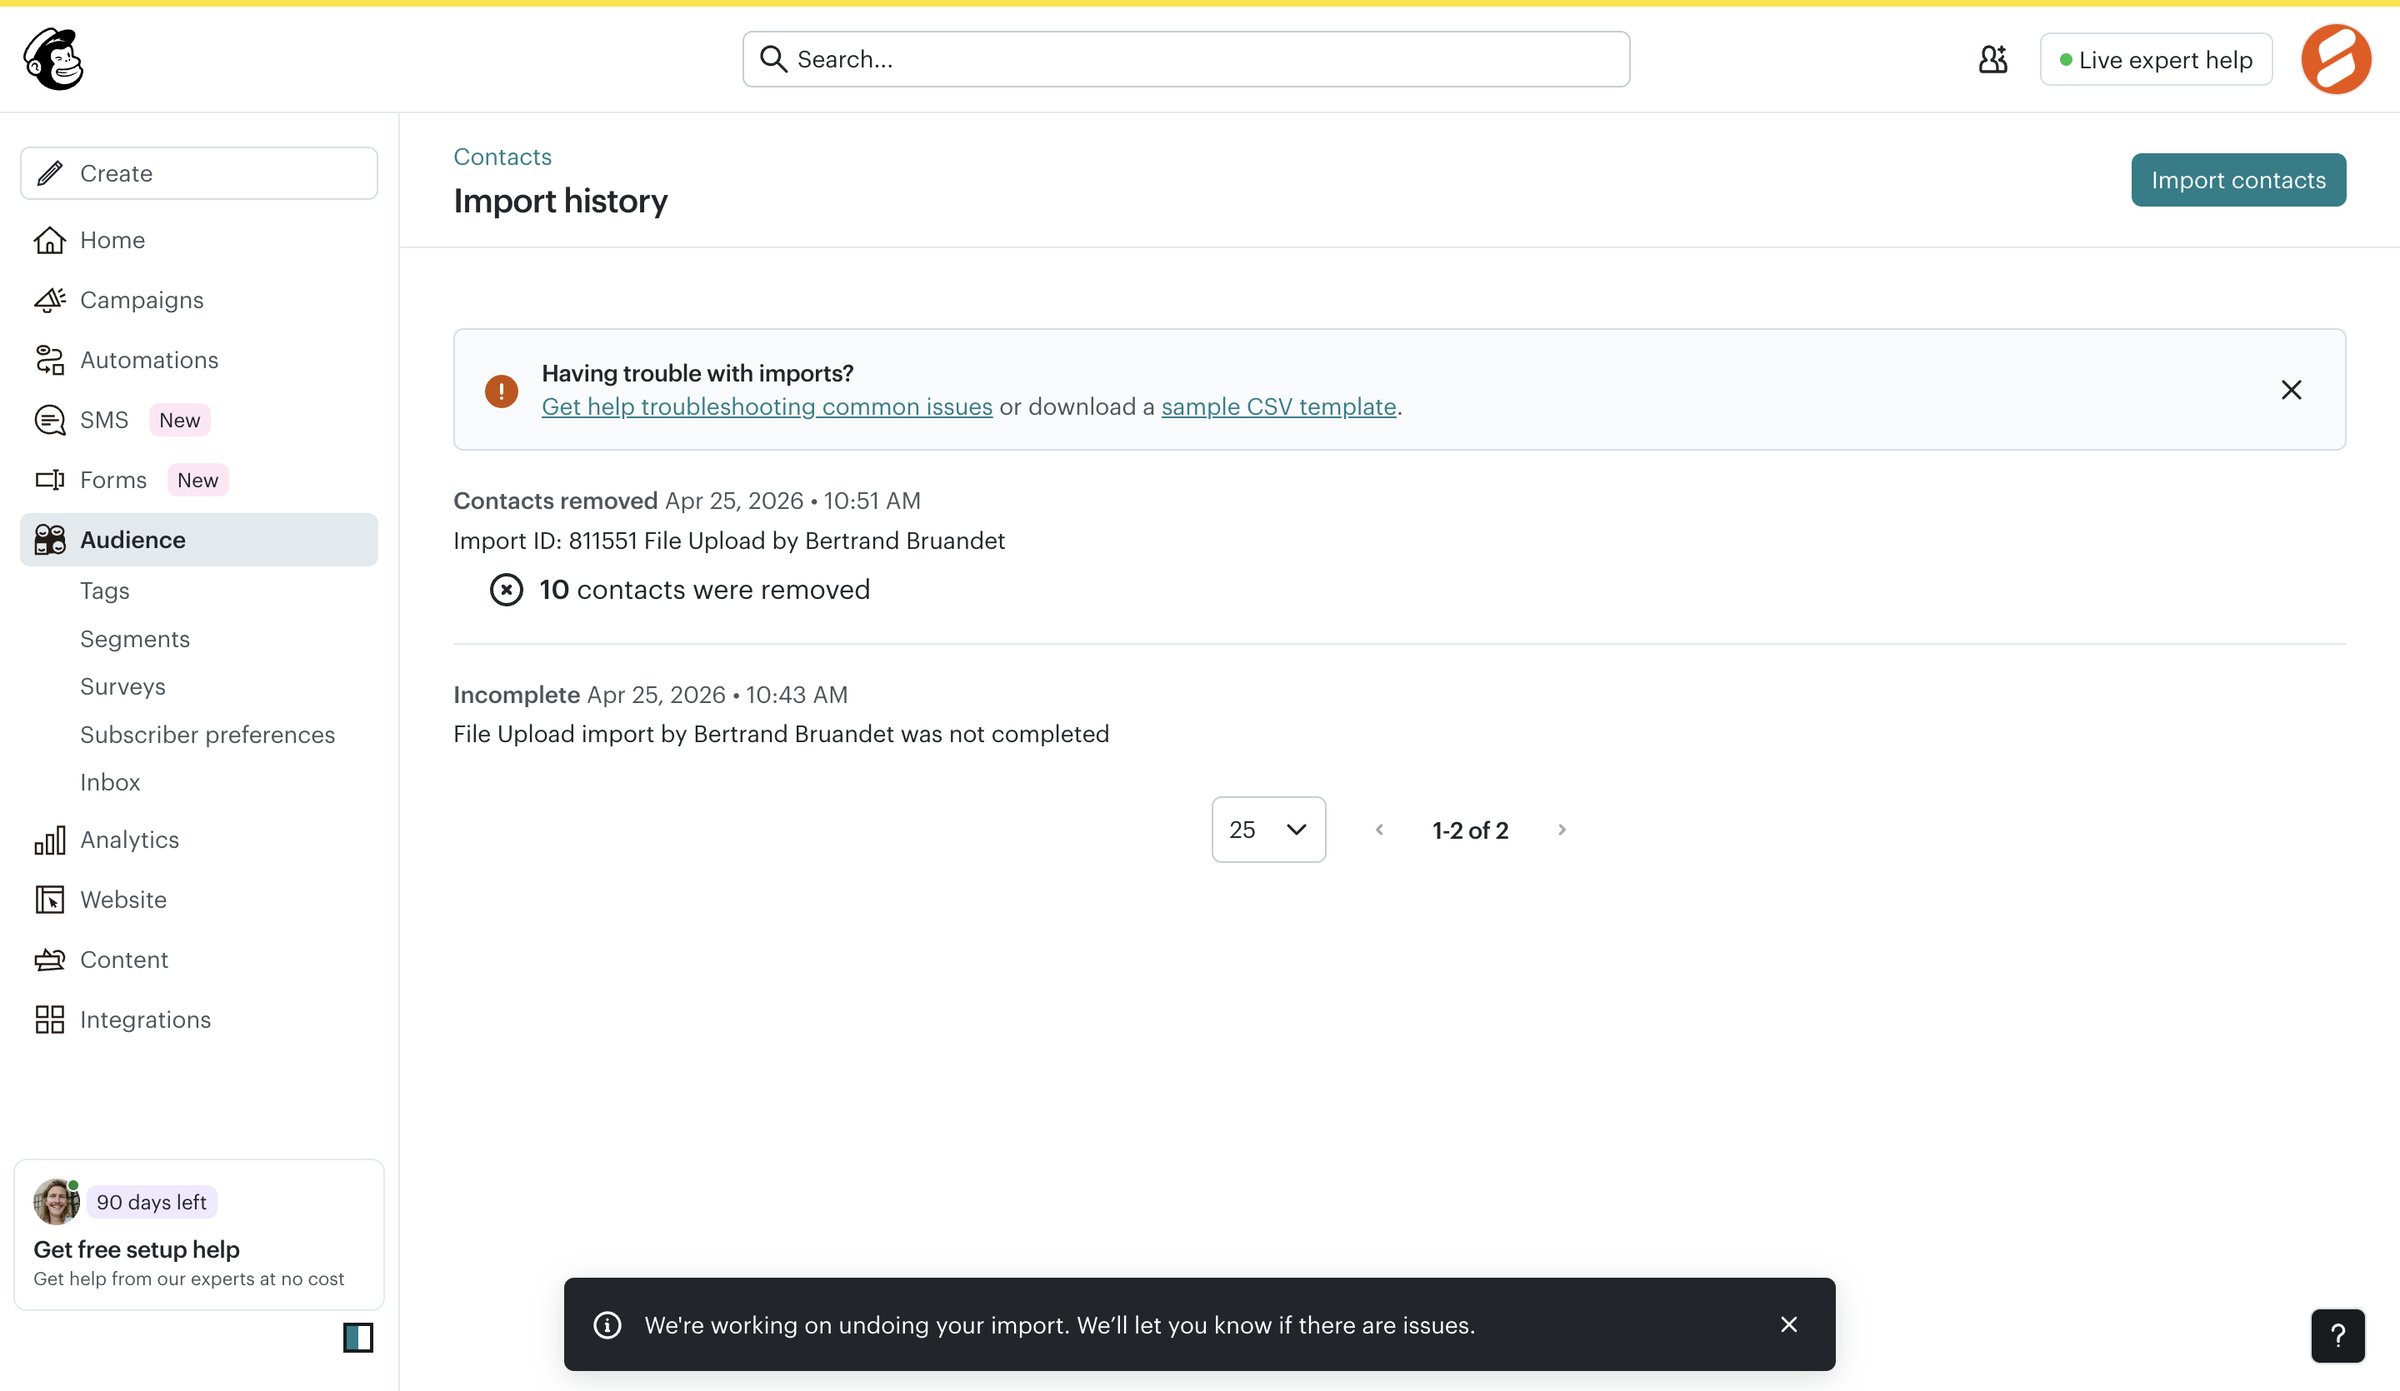2400x1391 pixels.
Task: Open Subscriber preferences under Audience
Action: [207, 735]
